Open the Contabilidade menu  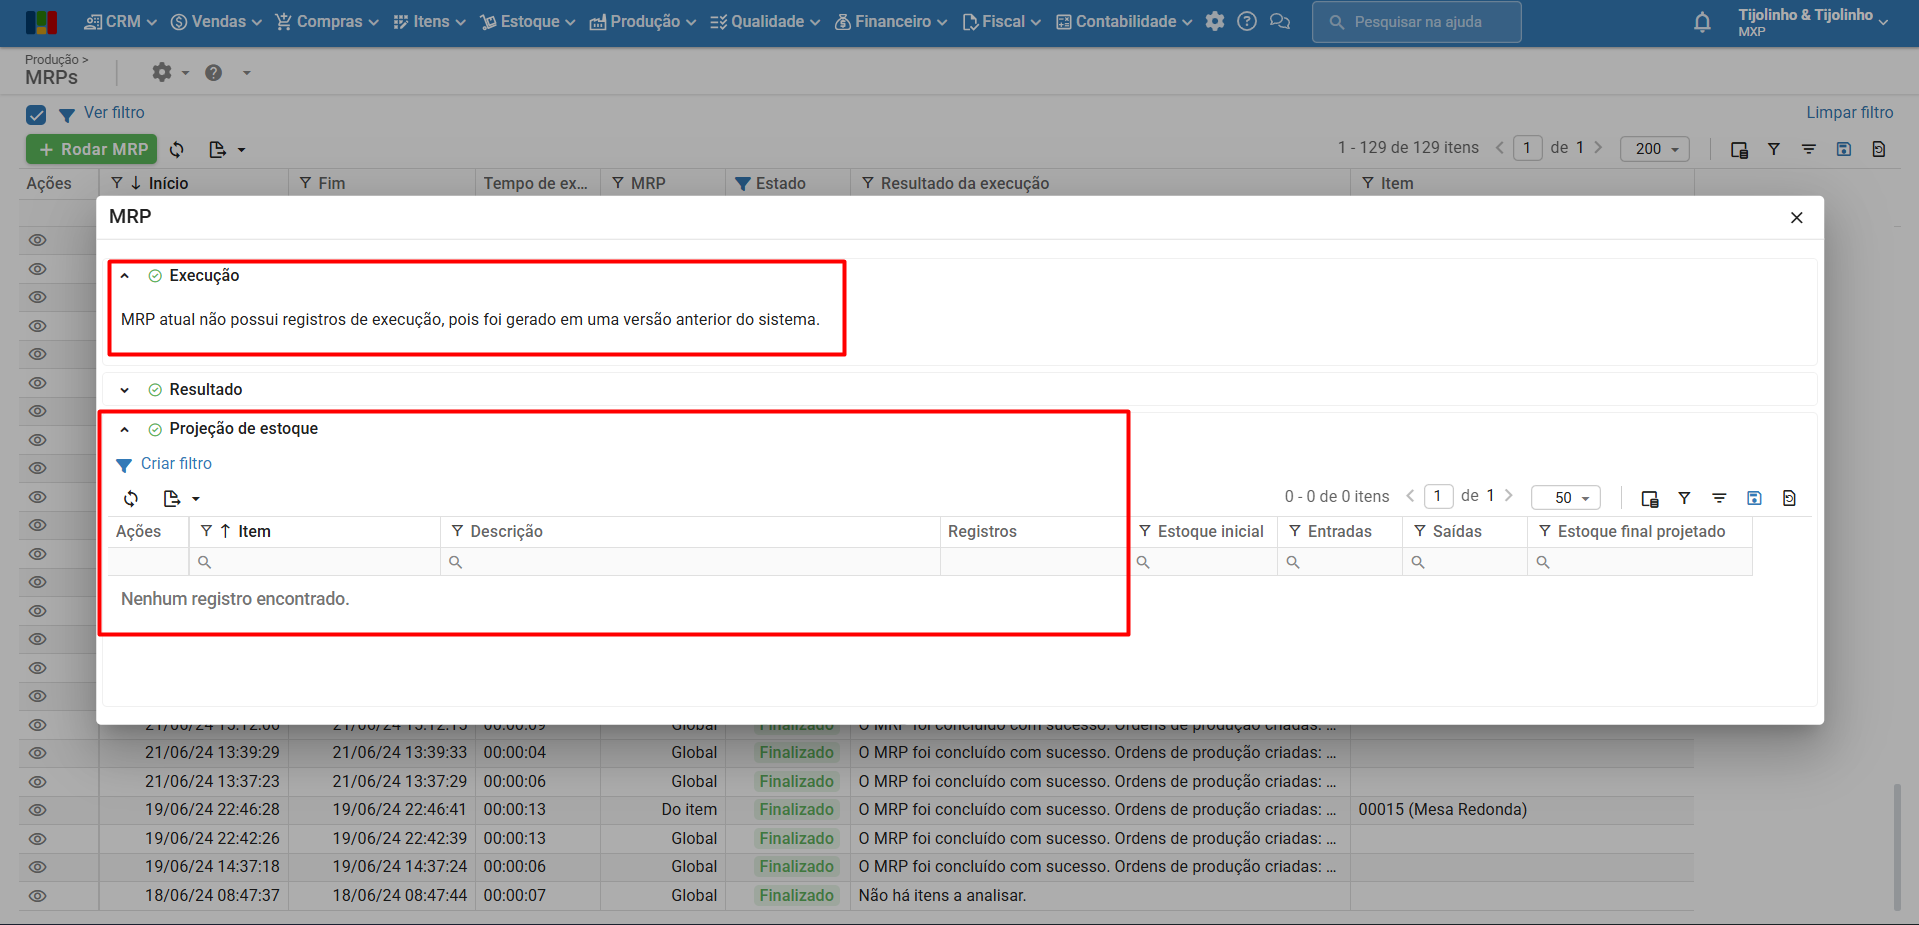tap(1124, 22)
